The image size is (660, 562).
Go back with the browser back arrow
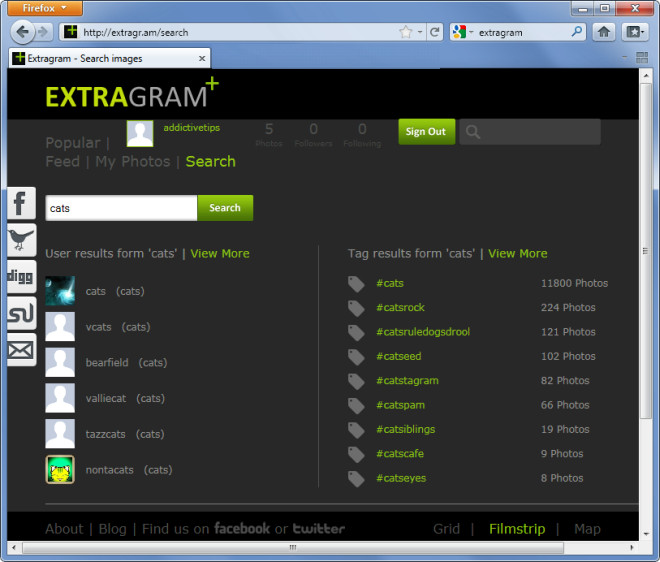pyautogui.click(x=22, y=32)
